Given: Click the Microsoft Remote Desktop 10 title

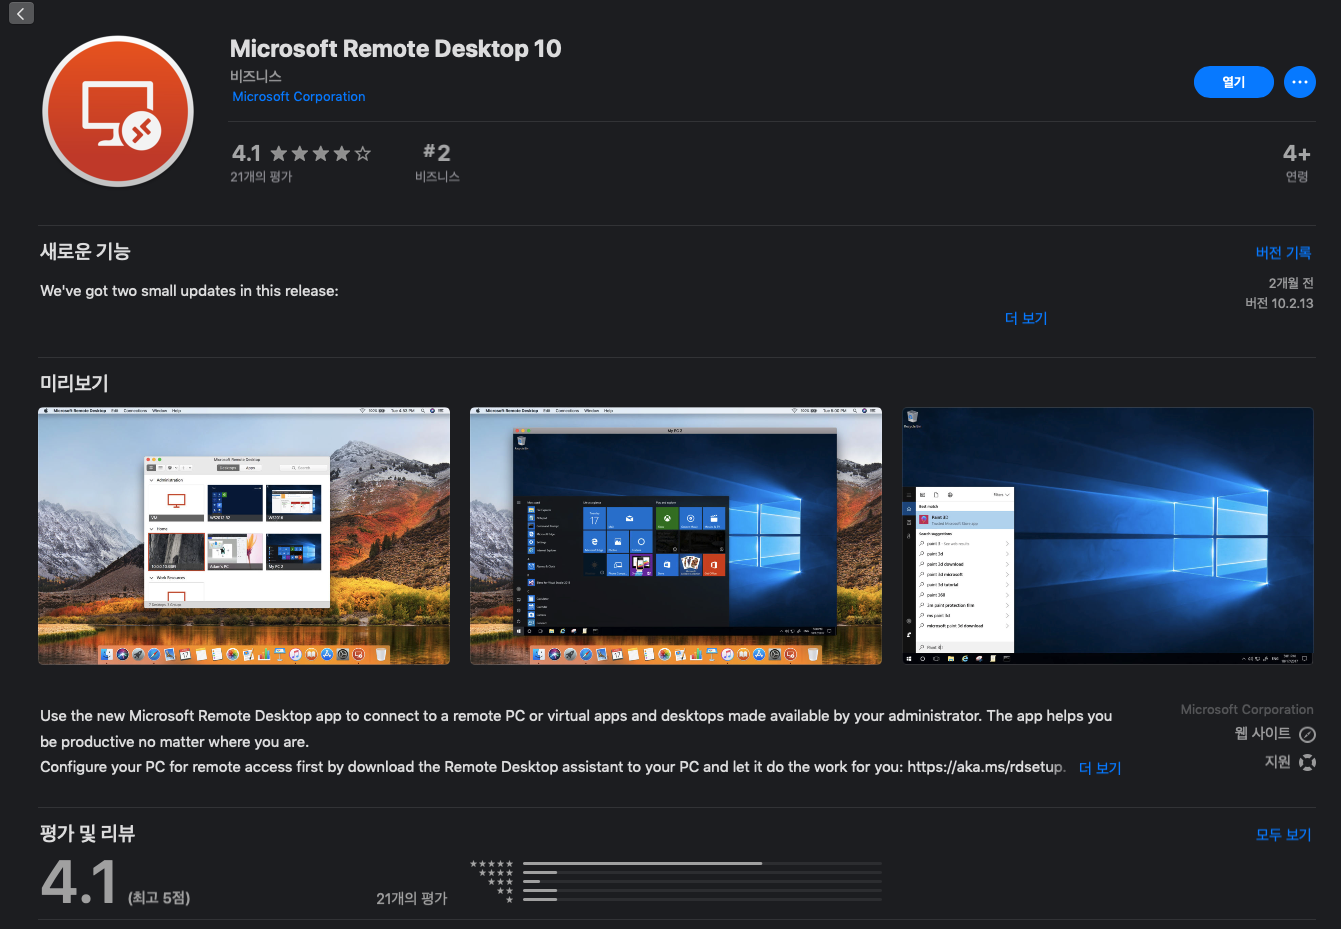Looking at the screenshot, I should click(x=395, y=49).
